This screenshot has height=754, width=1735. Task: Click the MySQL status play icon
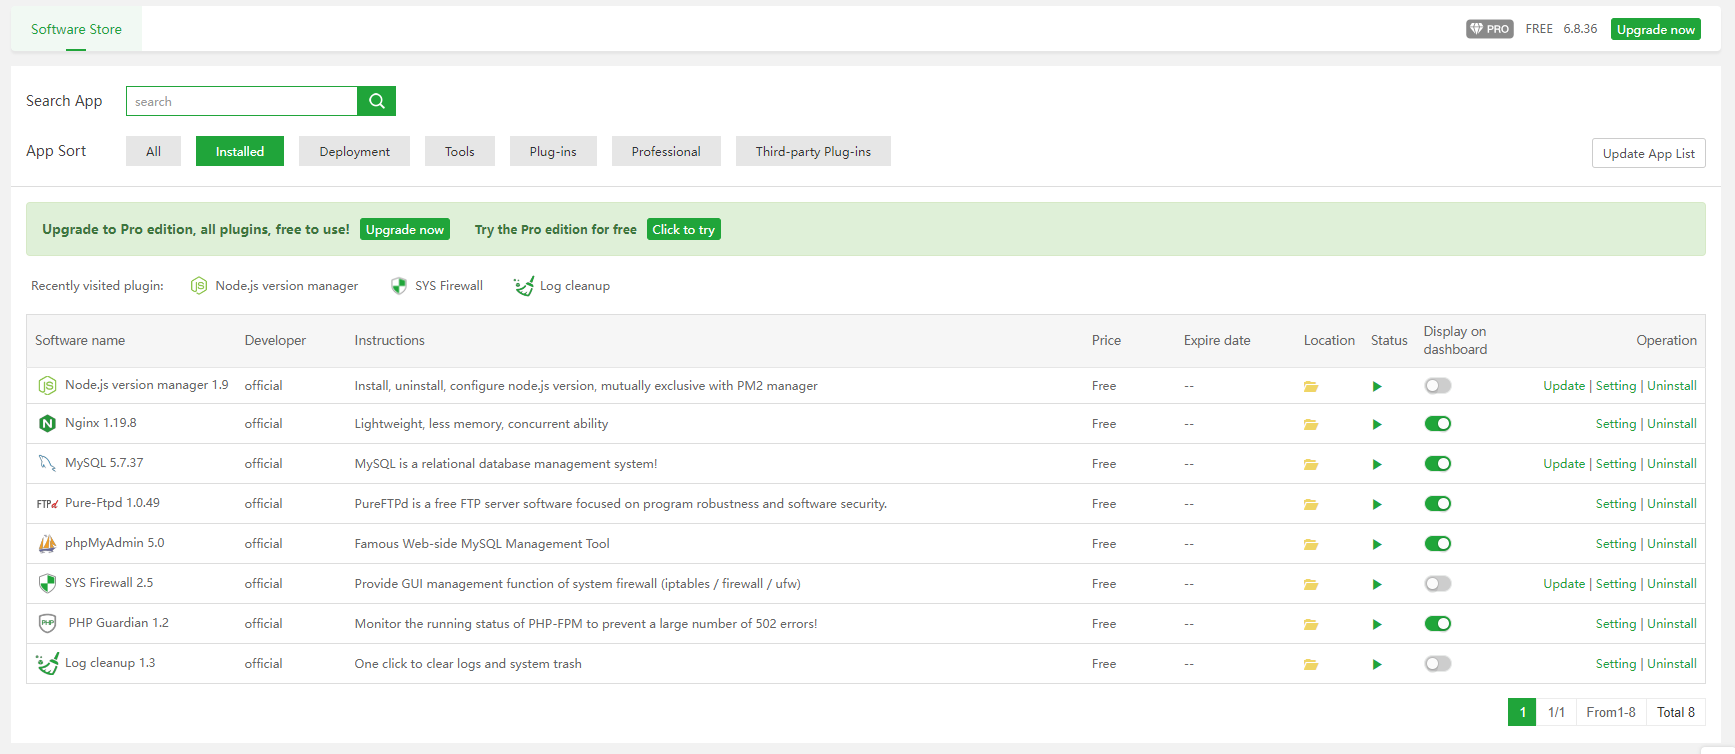[x=1377, y=464]
